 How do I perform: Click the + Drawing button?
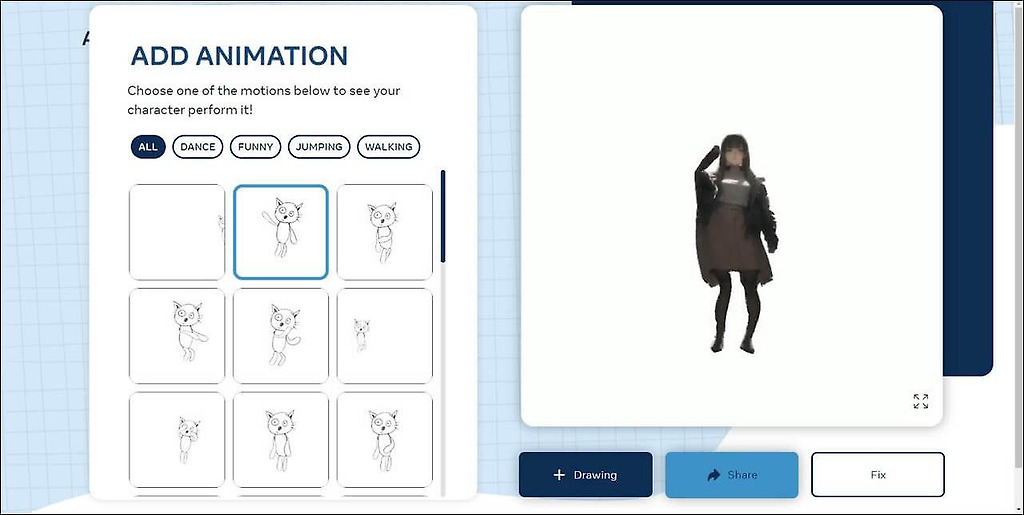pyautogui.click(x=586, y=475)
